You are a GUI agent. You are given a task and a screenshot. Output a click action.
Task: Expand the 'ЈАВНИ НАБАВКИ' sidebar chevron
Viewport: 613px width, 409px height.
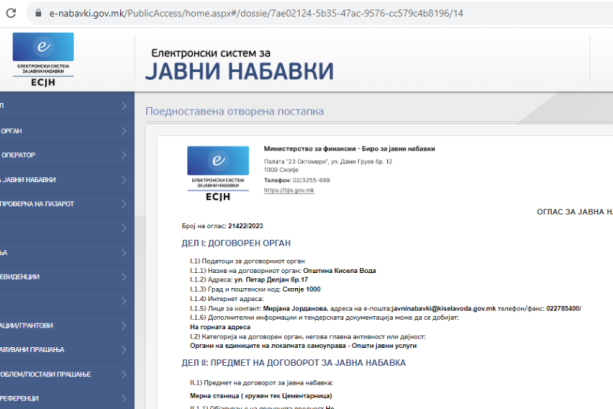click(123, 179)
